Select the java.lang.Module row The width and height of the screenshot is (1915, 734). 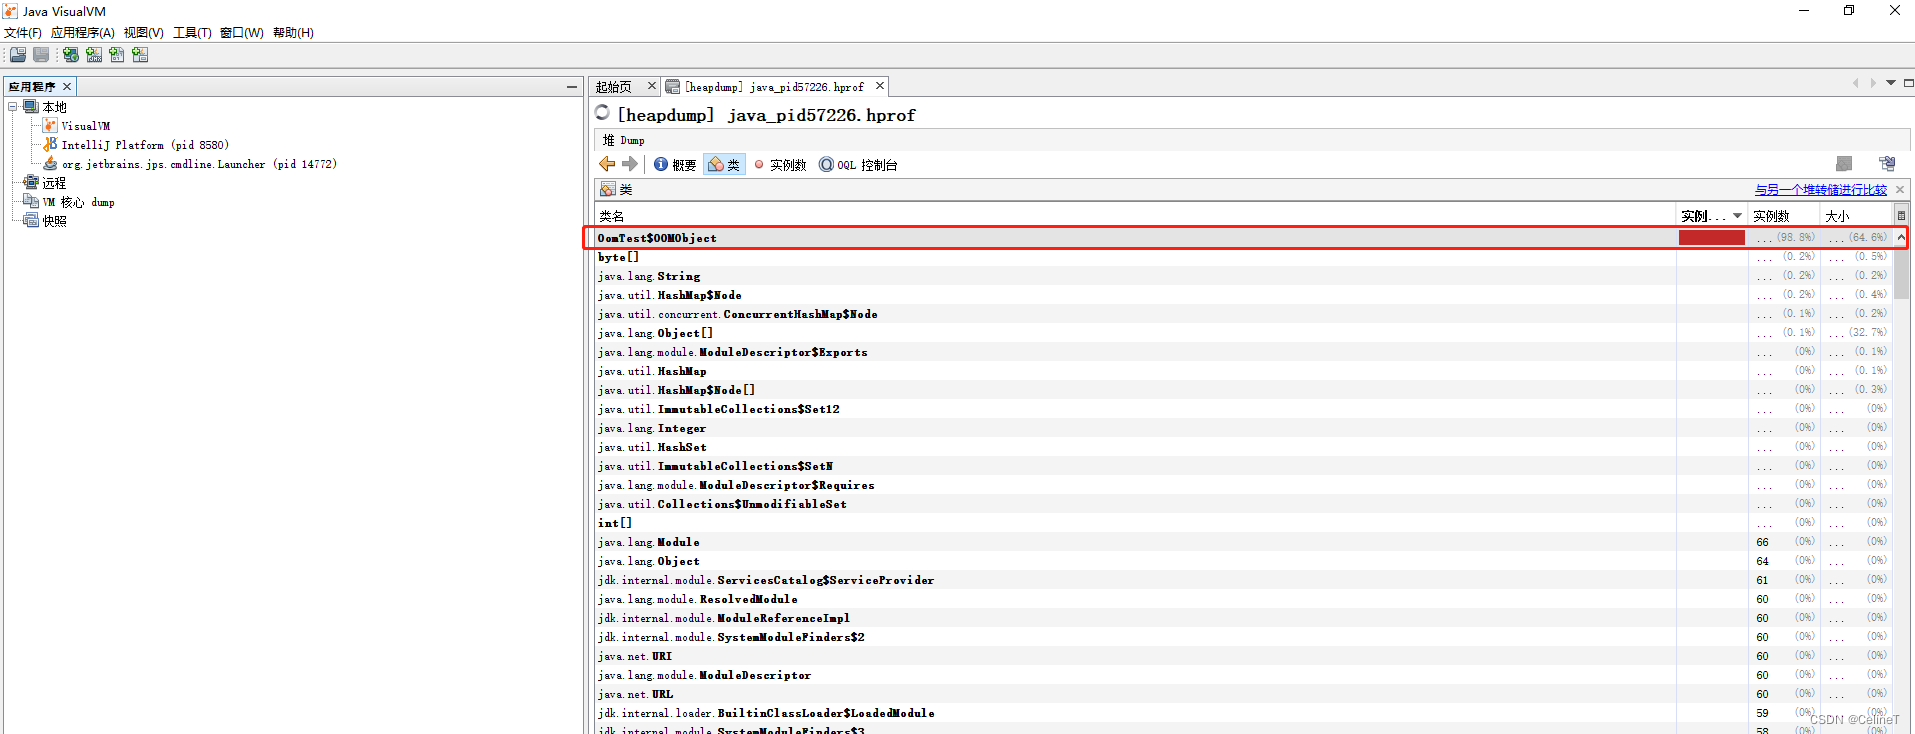pos(1244,542)
